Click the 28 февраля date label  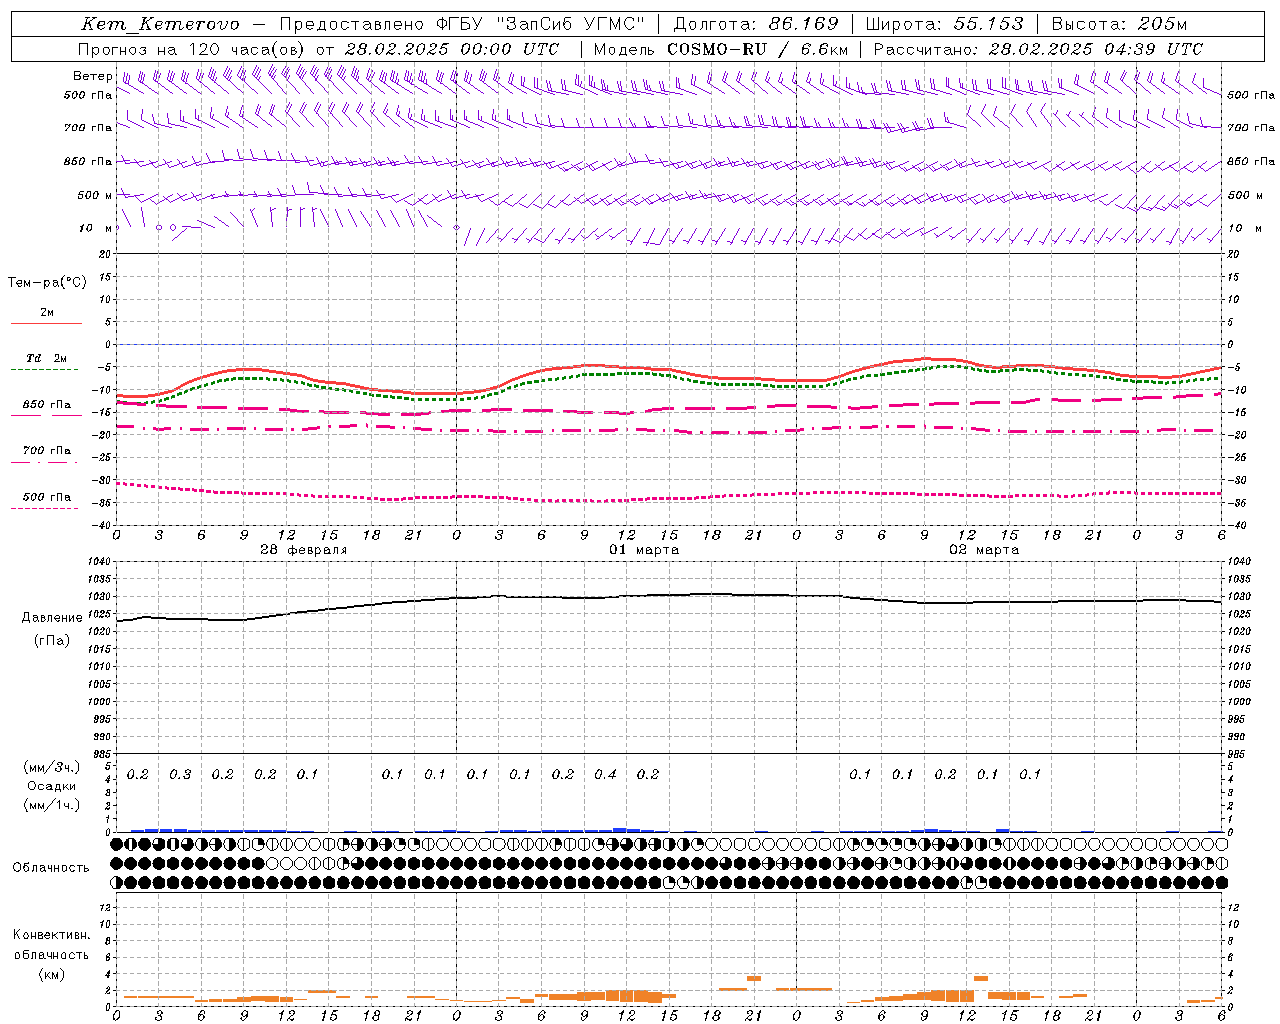[x=304, y=550]
